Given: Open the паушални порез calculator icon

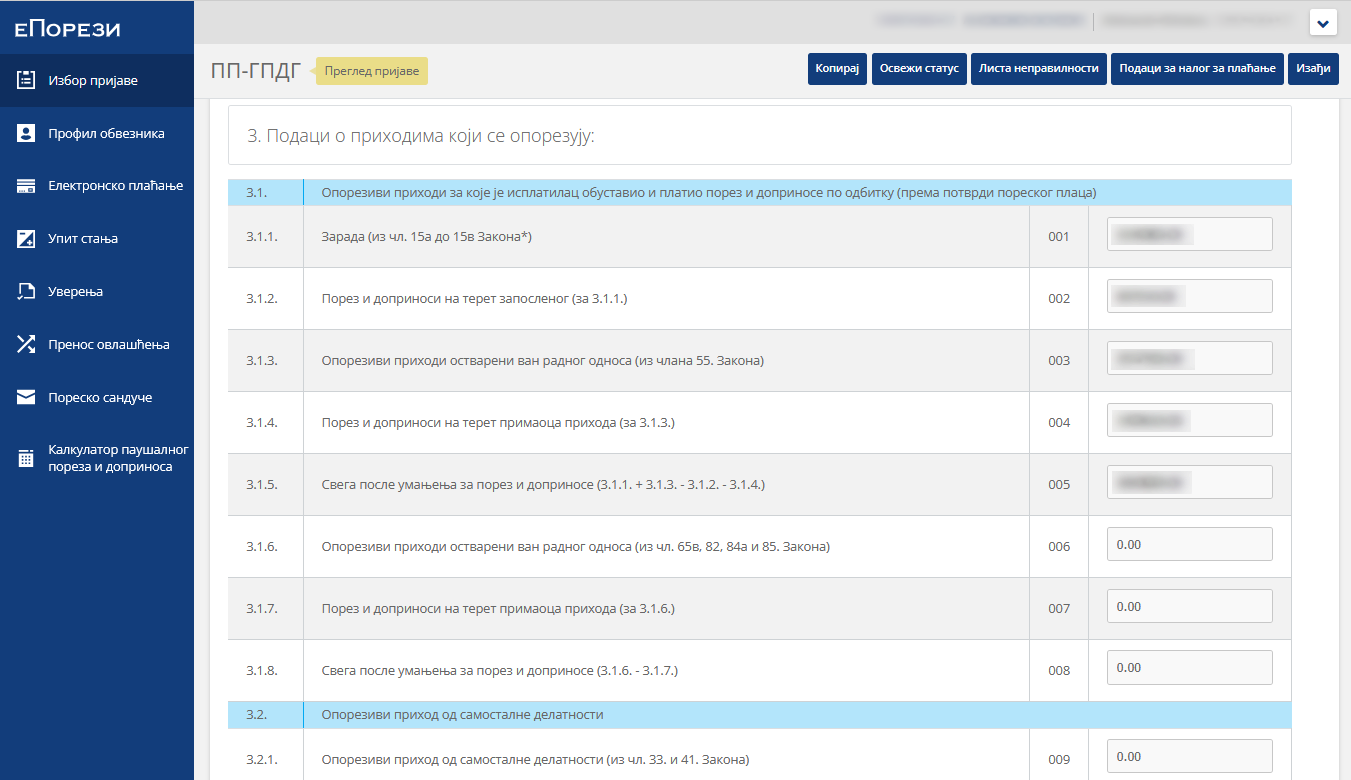Looking at the screenshot, I should [27, 459].
